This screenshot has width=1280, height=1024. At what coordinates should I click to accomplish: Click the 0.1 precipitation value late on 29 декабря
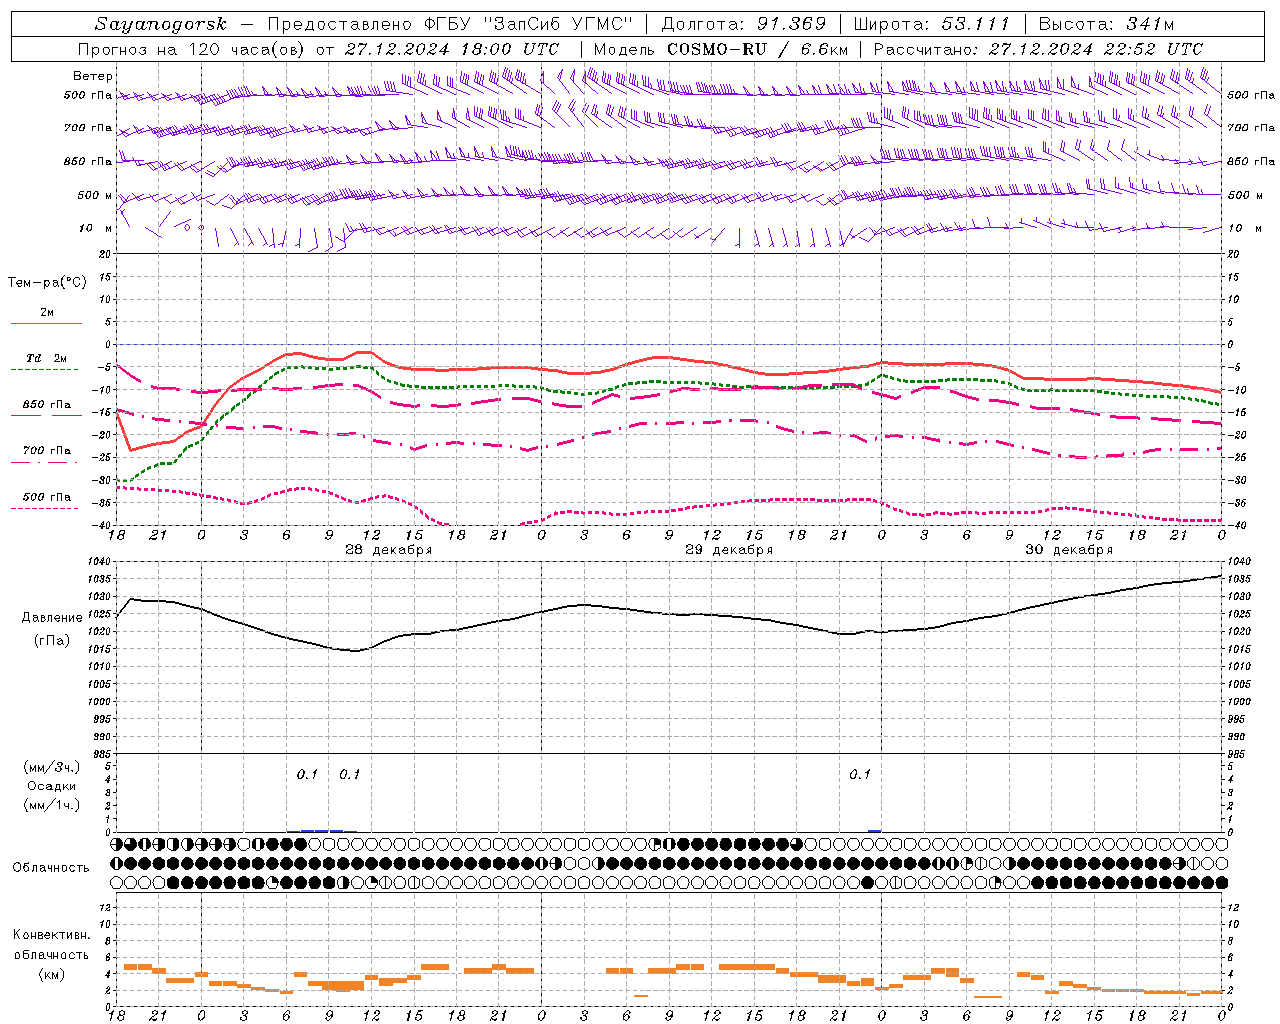(x=860, y=774)
